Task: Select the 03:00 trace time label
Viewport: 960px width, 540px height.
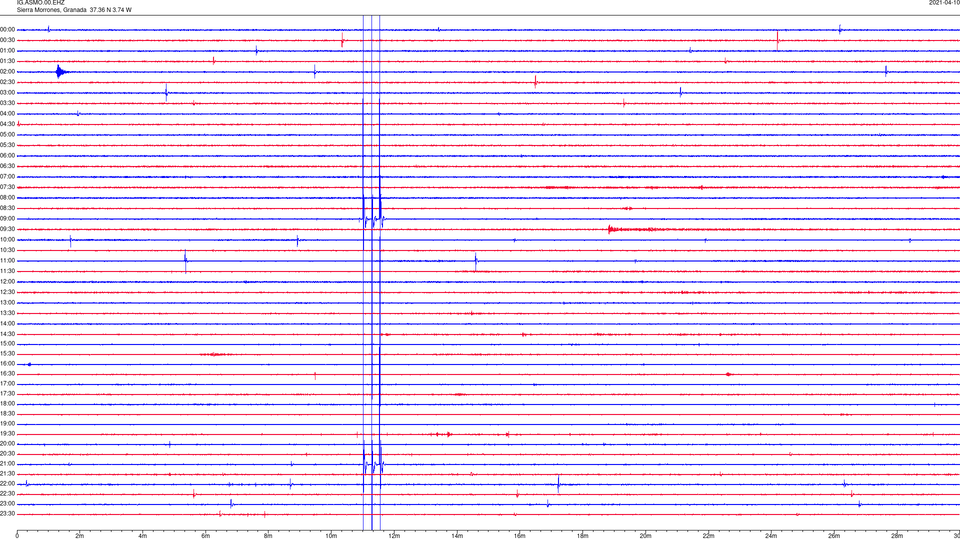Action: tap(8, 92)
